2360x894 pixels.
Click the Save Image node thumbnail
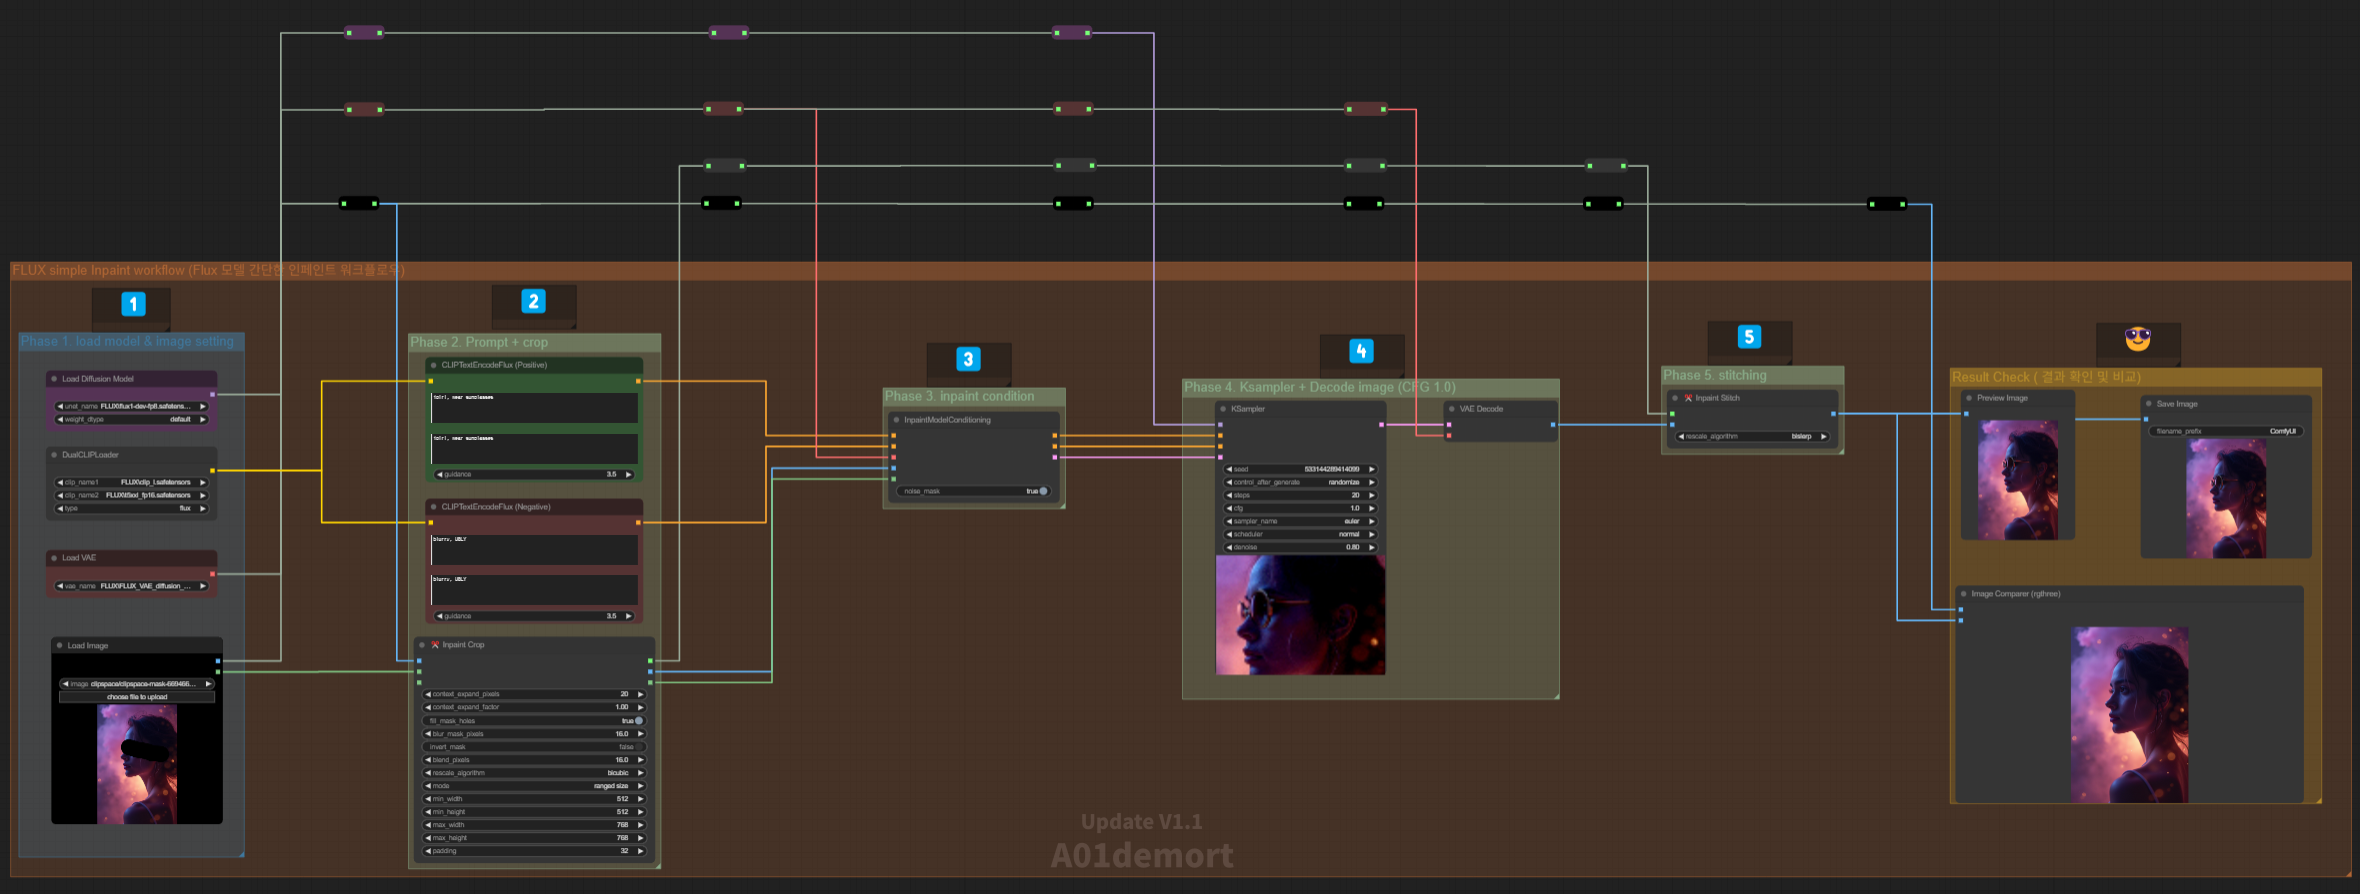pyautogui.click(x=2226, y=498)
